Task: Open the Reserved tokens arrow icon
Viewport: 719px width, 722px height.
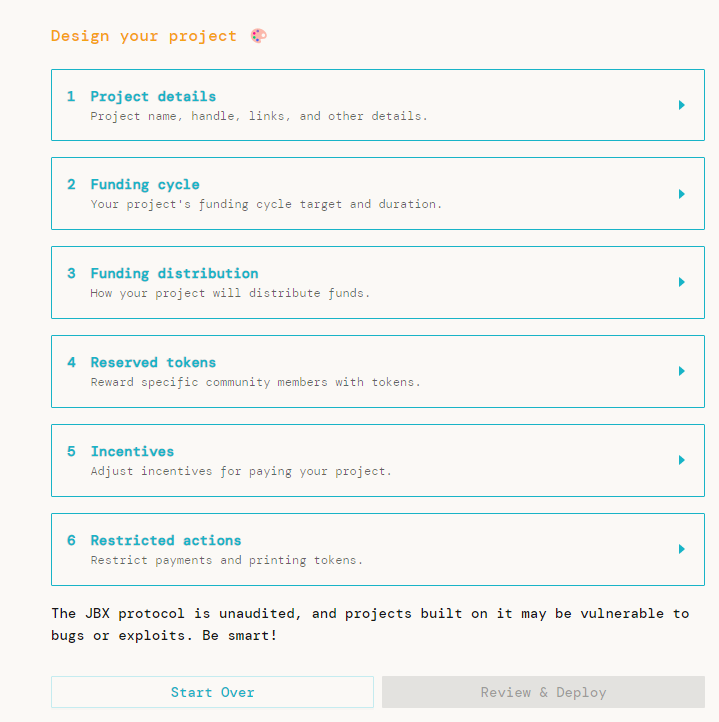Action: point(682,371)
